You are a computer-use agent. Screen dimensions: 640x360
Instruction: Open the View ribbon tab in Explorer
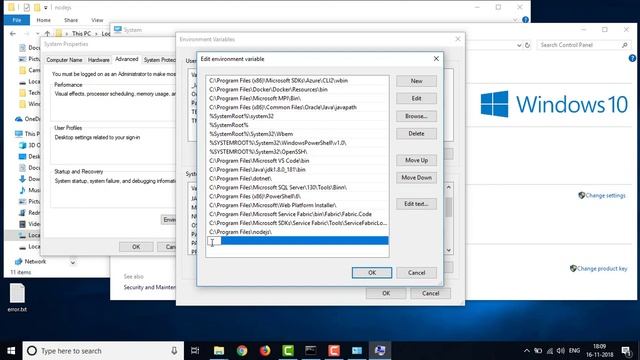(x=97, y=20)
